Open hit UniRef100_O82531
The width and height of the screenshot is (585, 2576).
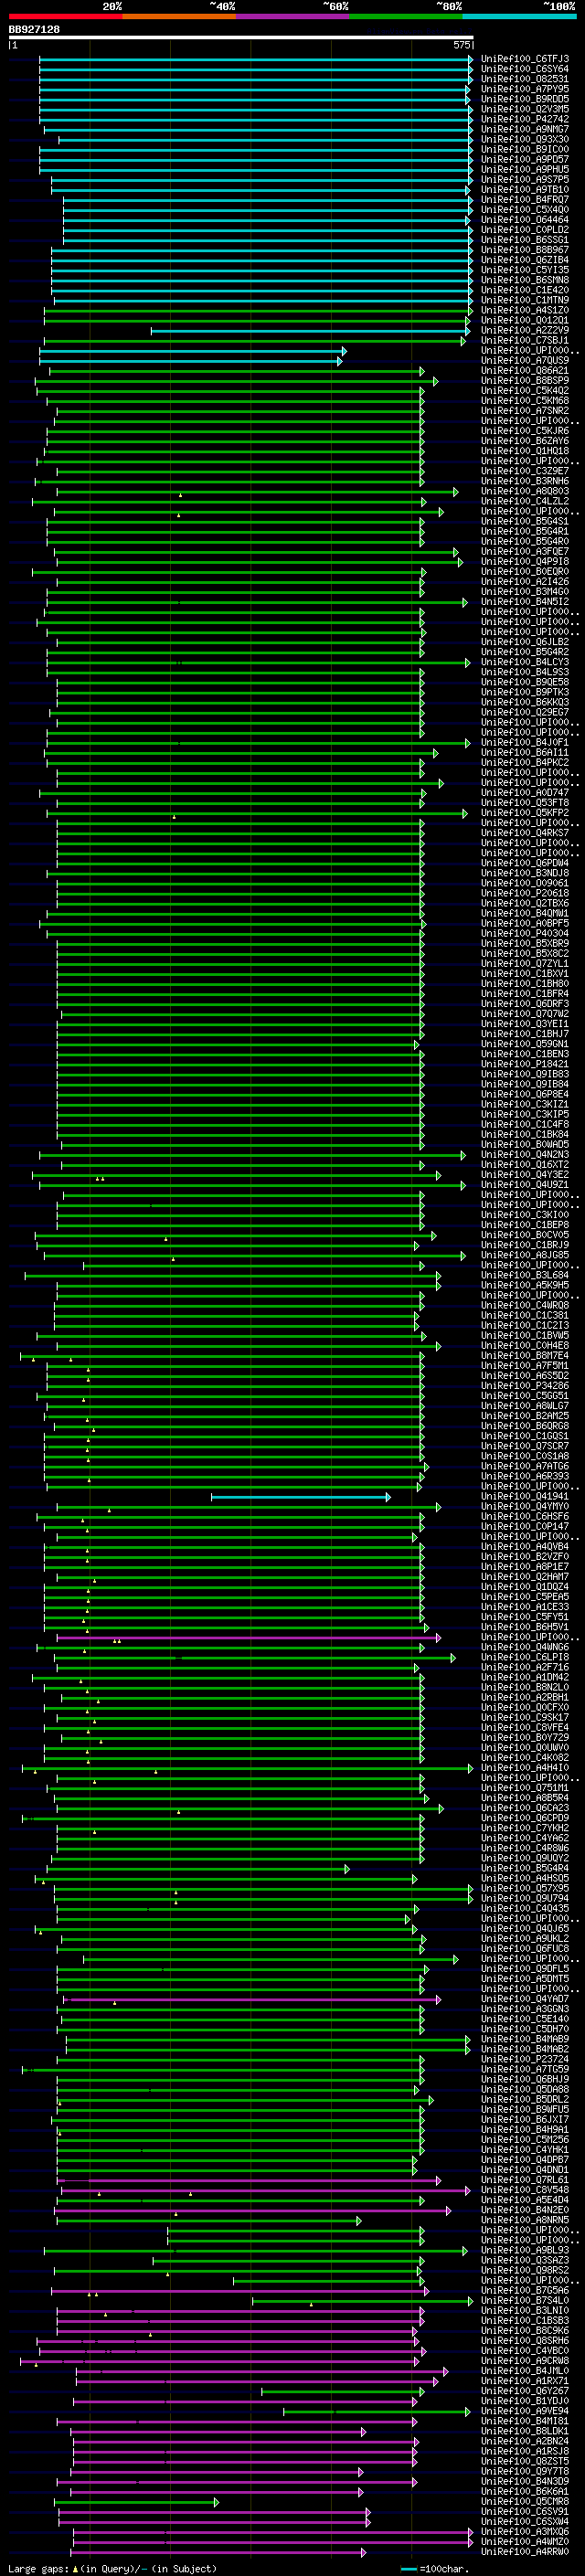[525, 79]
